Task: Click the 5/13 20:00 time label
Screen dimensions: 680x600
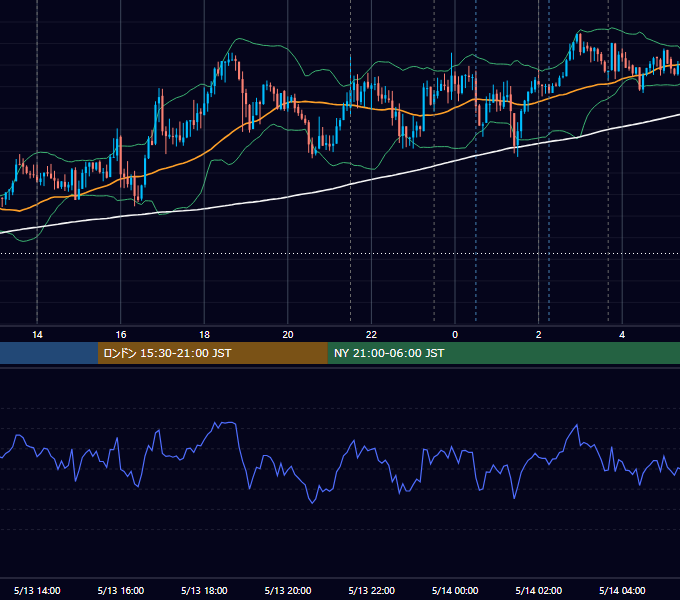Action: (x=288, y=590)
